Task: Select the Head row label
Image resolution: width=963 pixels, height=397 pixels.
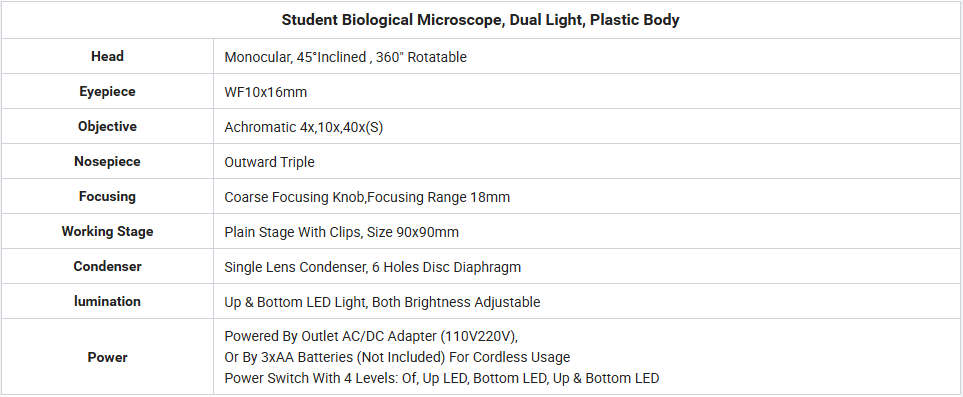Action: coord(107,56)
